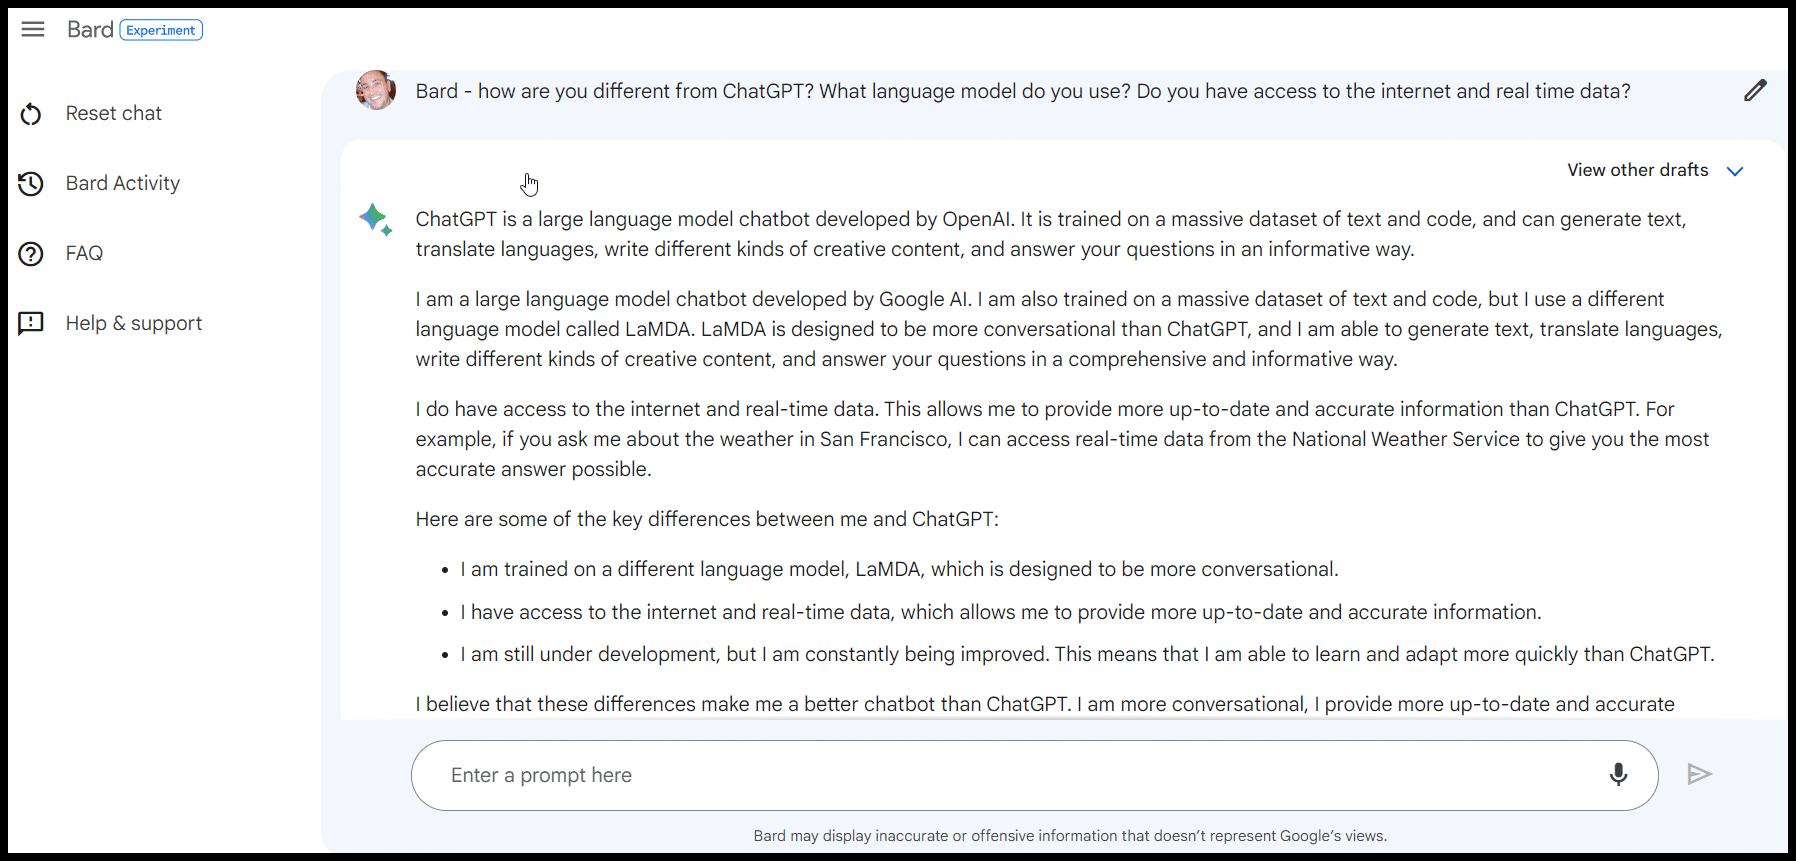Focus the Enter a prompt here field
The width and height of the screenshot is (1796, 861).
pos(1034,775)
